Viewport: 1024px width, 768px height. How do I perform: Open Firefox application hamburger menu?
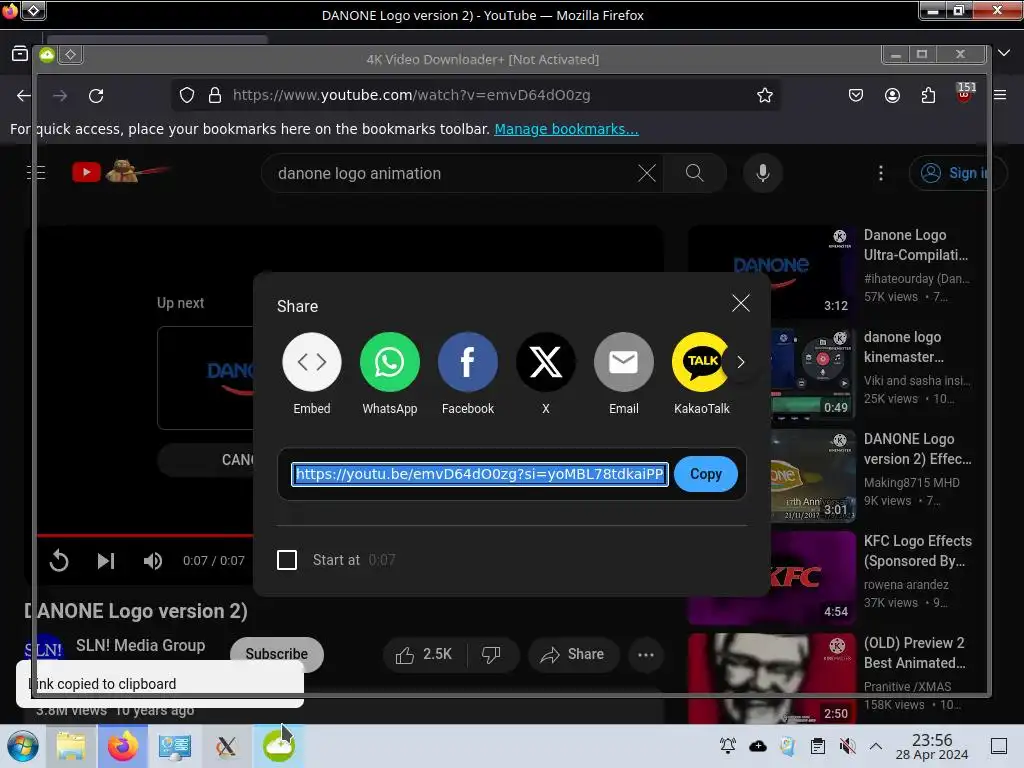tap(1000, 95)
